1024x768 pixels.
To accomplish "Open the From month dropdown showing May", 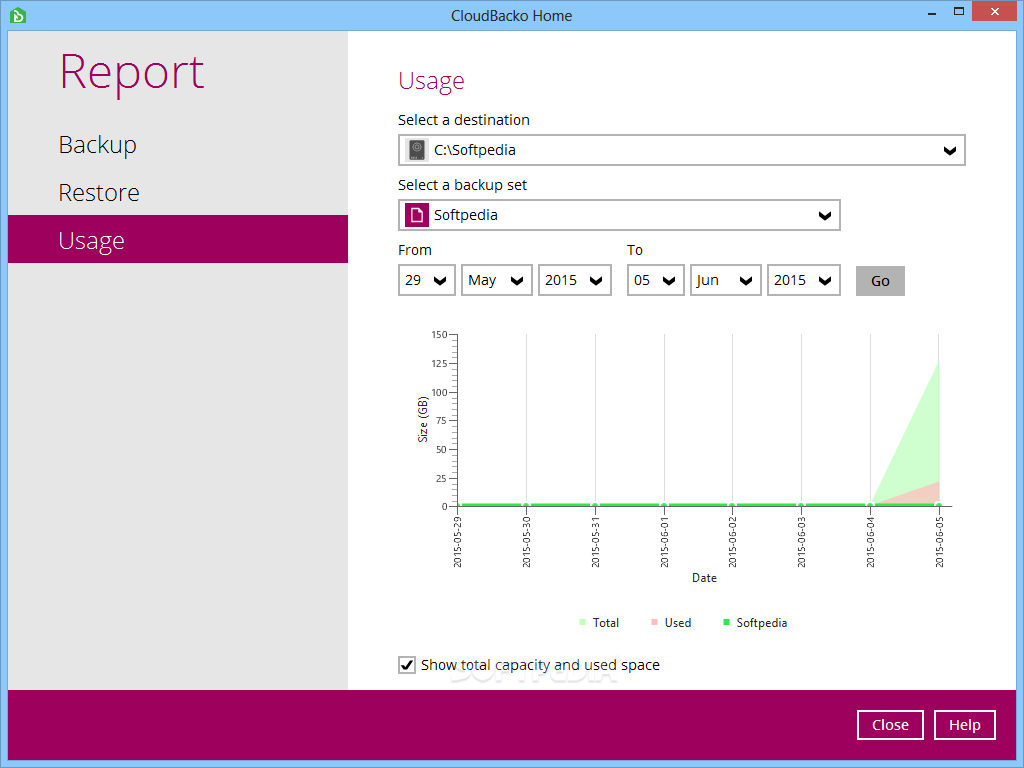I will pos(496,280).
